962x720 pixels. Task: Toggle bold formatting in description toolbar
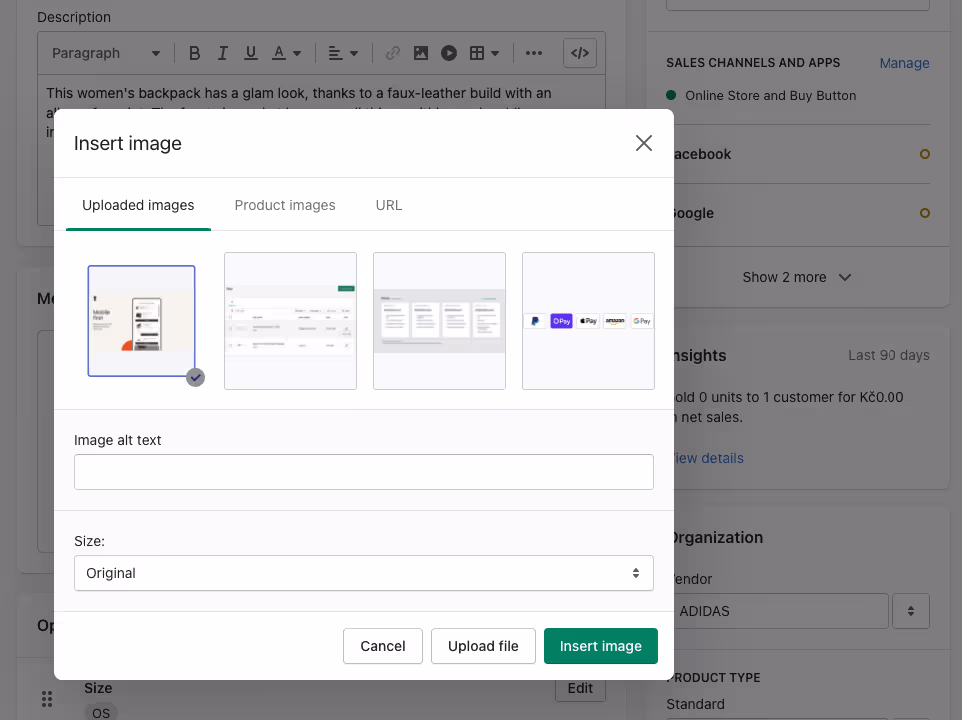tap(194, 53)
